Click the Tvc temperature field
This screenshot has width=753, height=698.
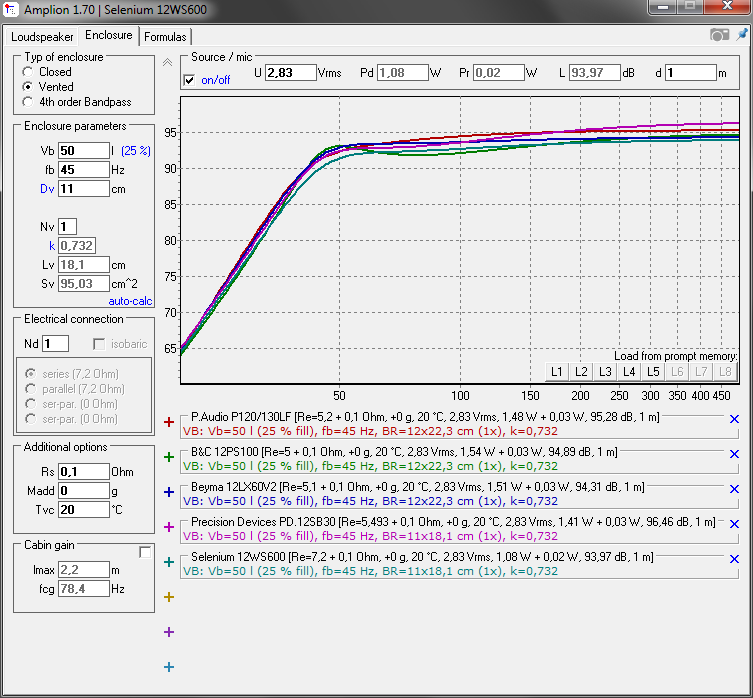pos(84,510)
